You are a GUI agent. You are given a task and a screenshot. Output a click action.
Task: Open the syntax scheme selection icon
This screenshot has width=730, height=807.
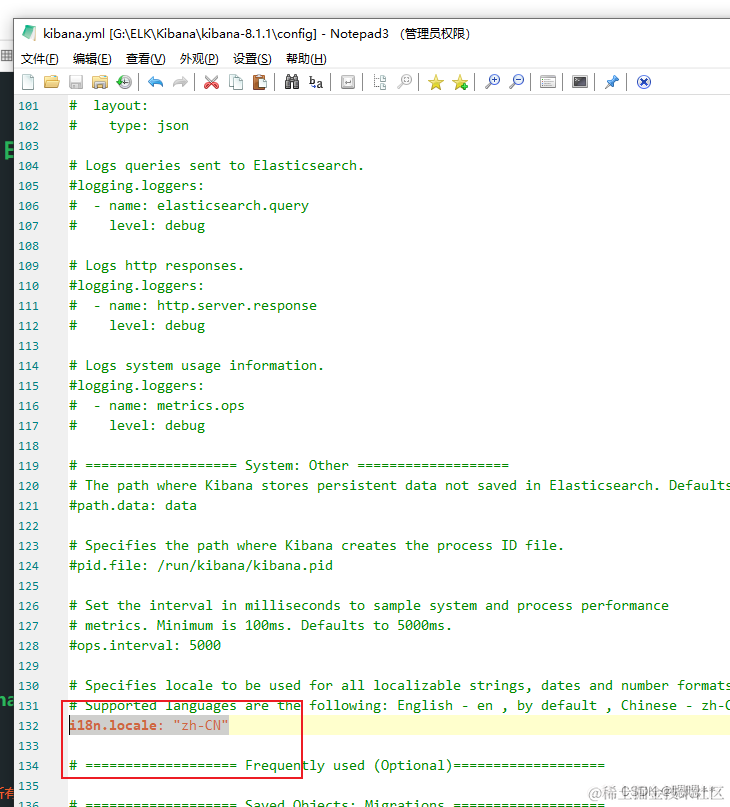(548, 82)
